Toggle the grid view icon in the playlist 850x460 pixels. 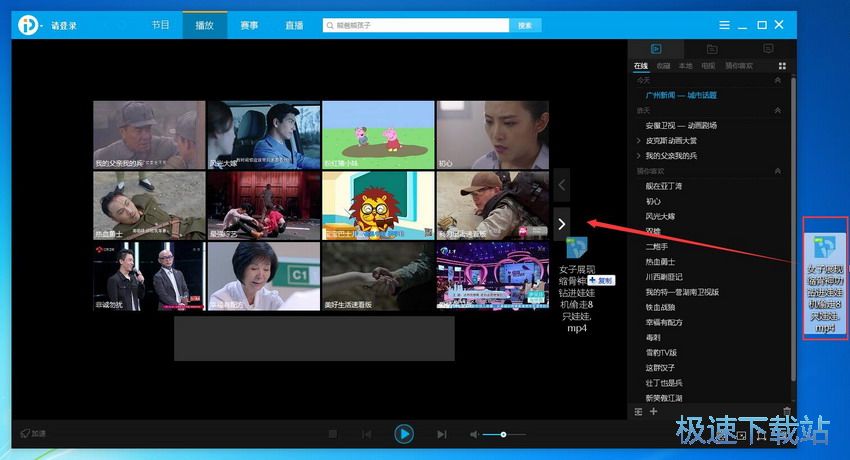[x=782, y=66]
